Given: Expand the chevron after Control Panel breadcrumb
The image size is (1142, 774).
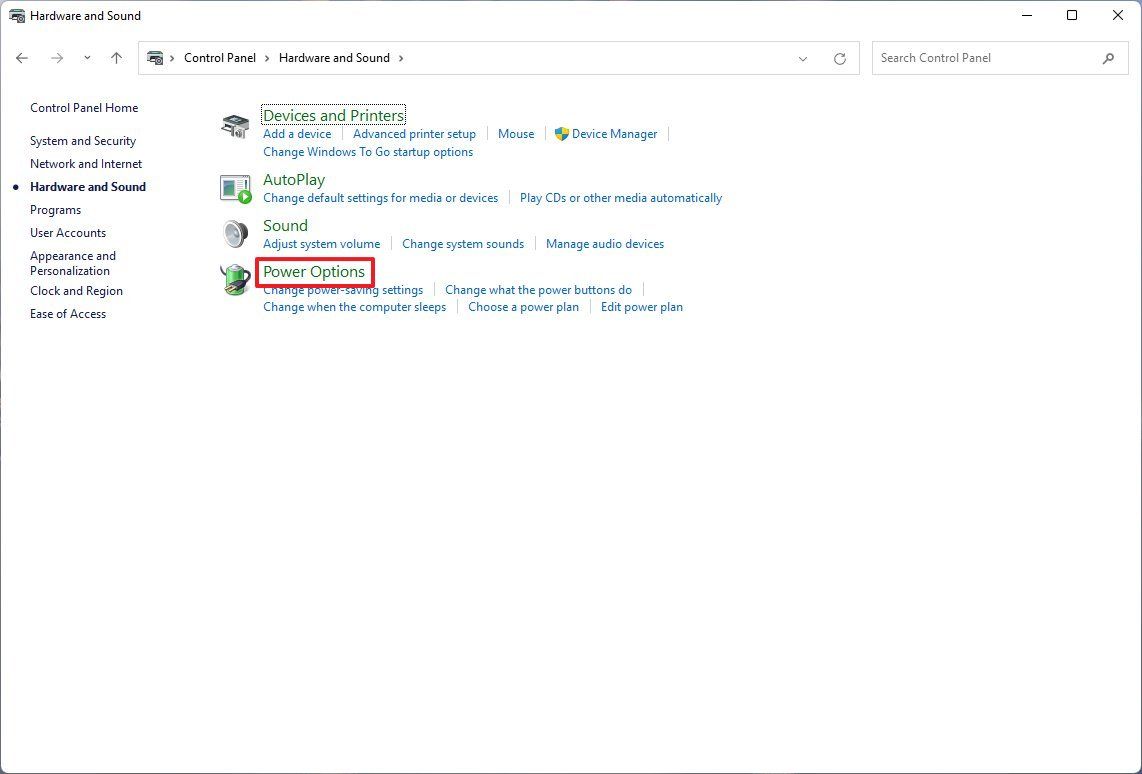Looking at the screenshot, I should (x=267, y=58).
